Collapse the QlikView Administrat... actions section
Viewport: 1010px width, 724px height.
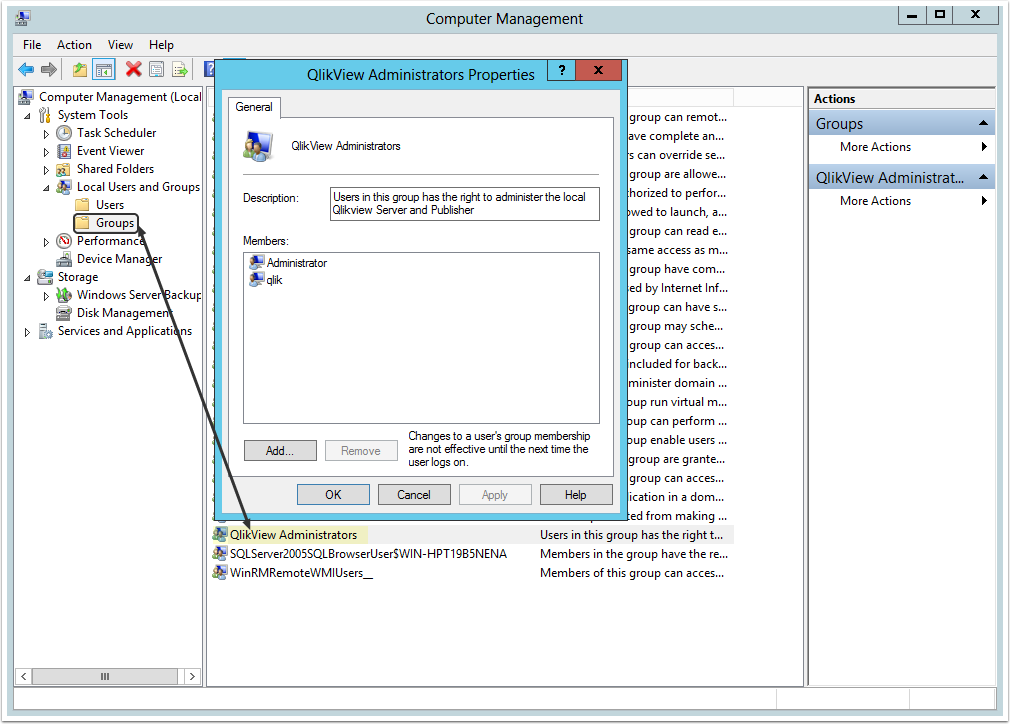point(983,177)
